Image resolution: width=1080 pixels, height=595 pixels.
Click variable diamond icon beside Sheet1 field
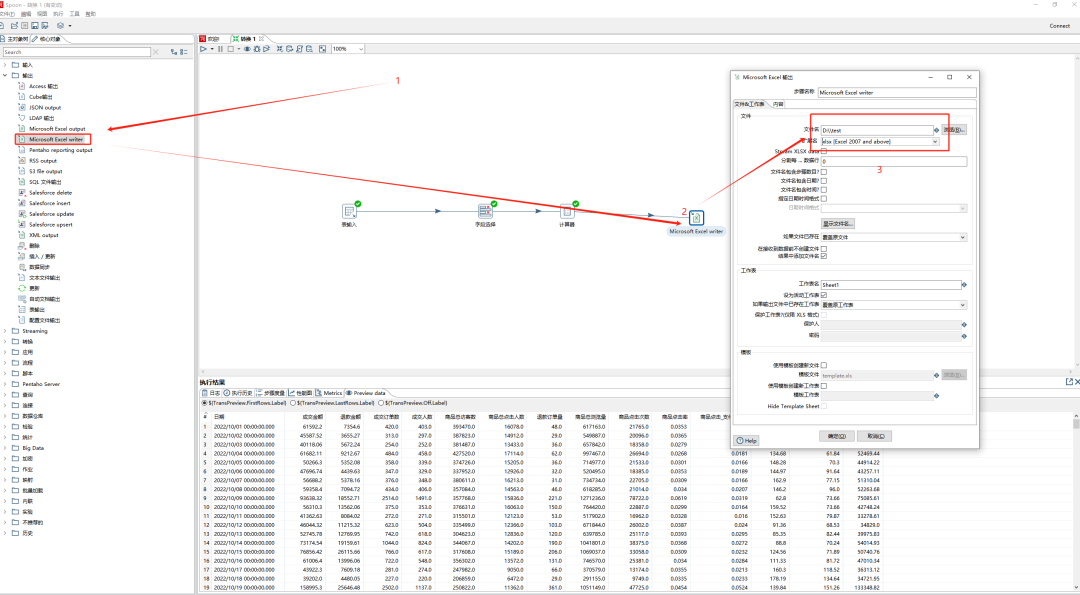pos(964,284)
